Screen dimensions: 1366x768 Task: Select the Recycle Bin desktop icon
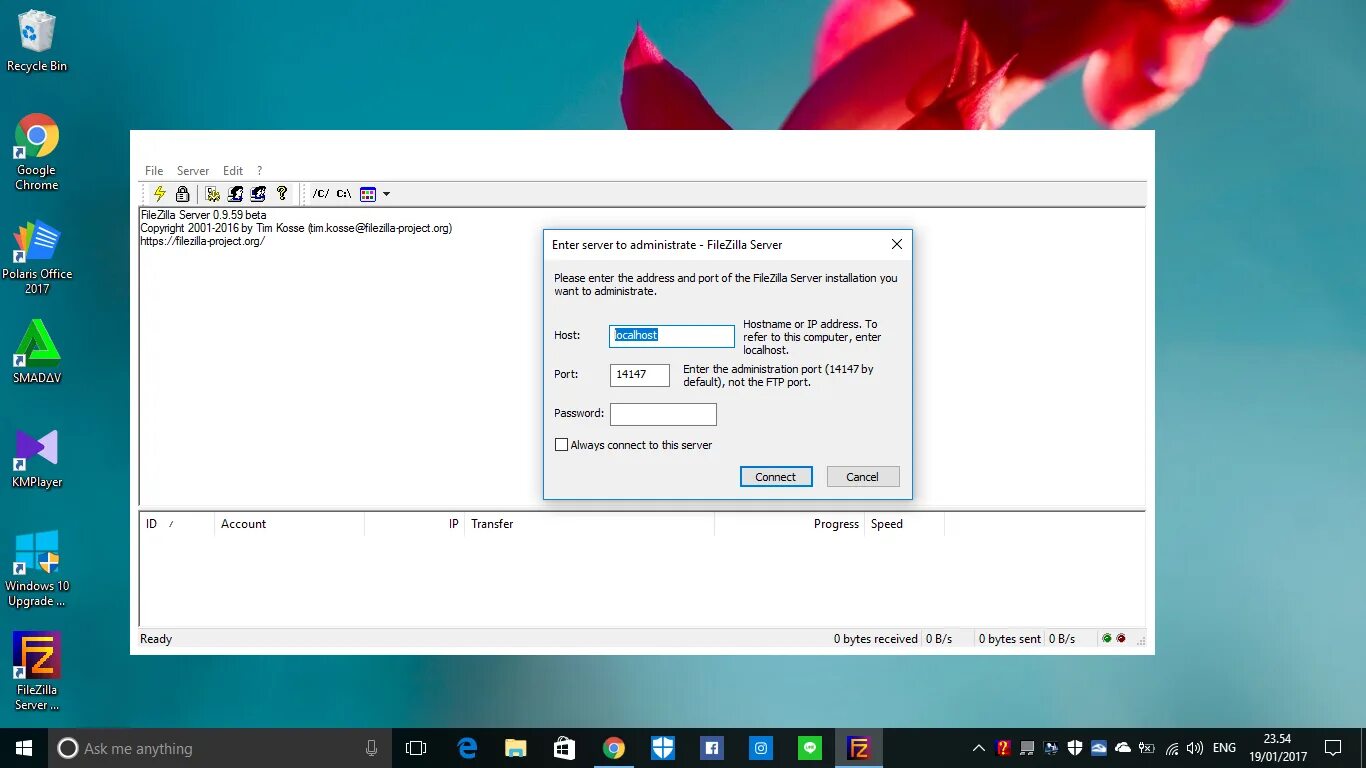37,42
